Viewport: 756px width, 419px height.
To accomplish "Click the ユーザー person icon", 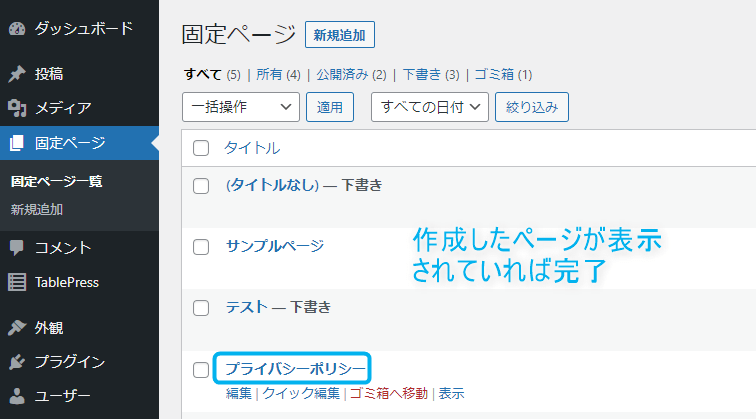I will point(17,396).
